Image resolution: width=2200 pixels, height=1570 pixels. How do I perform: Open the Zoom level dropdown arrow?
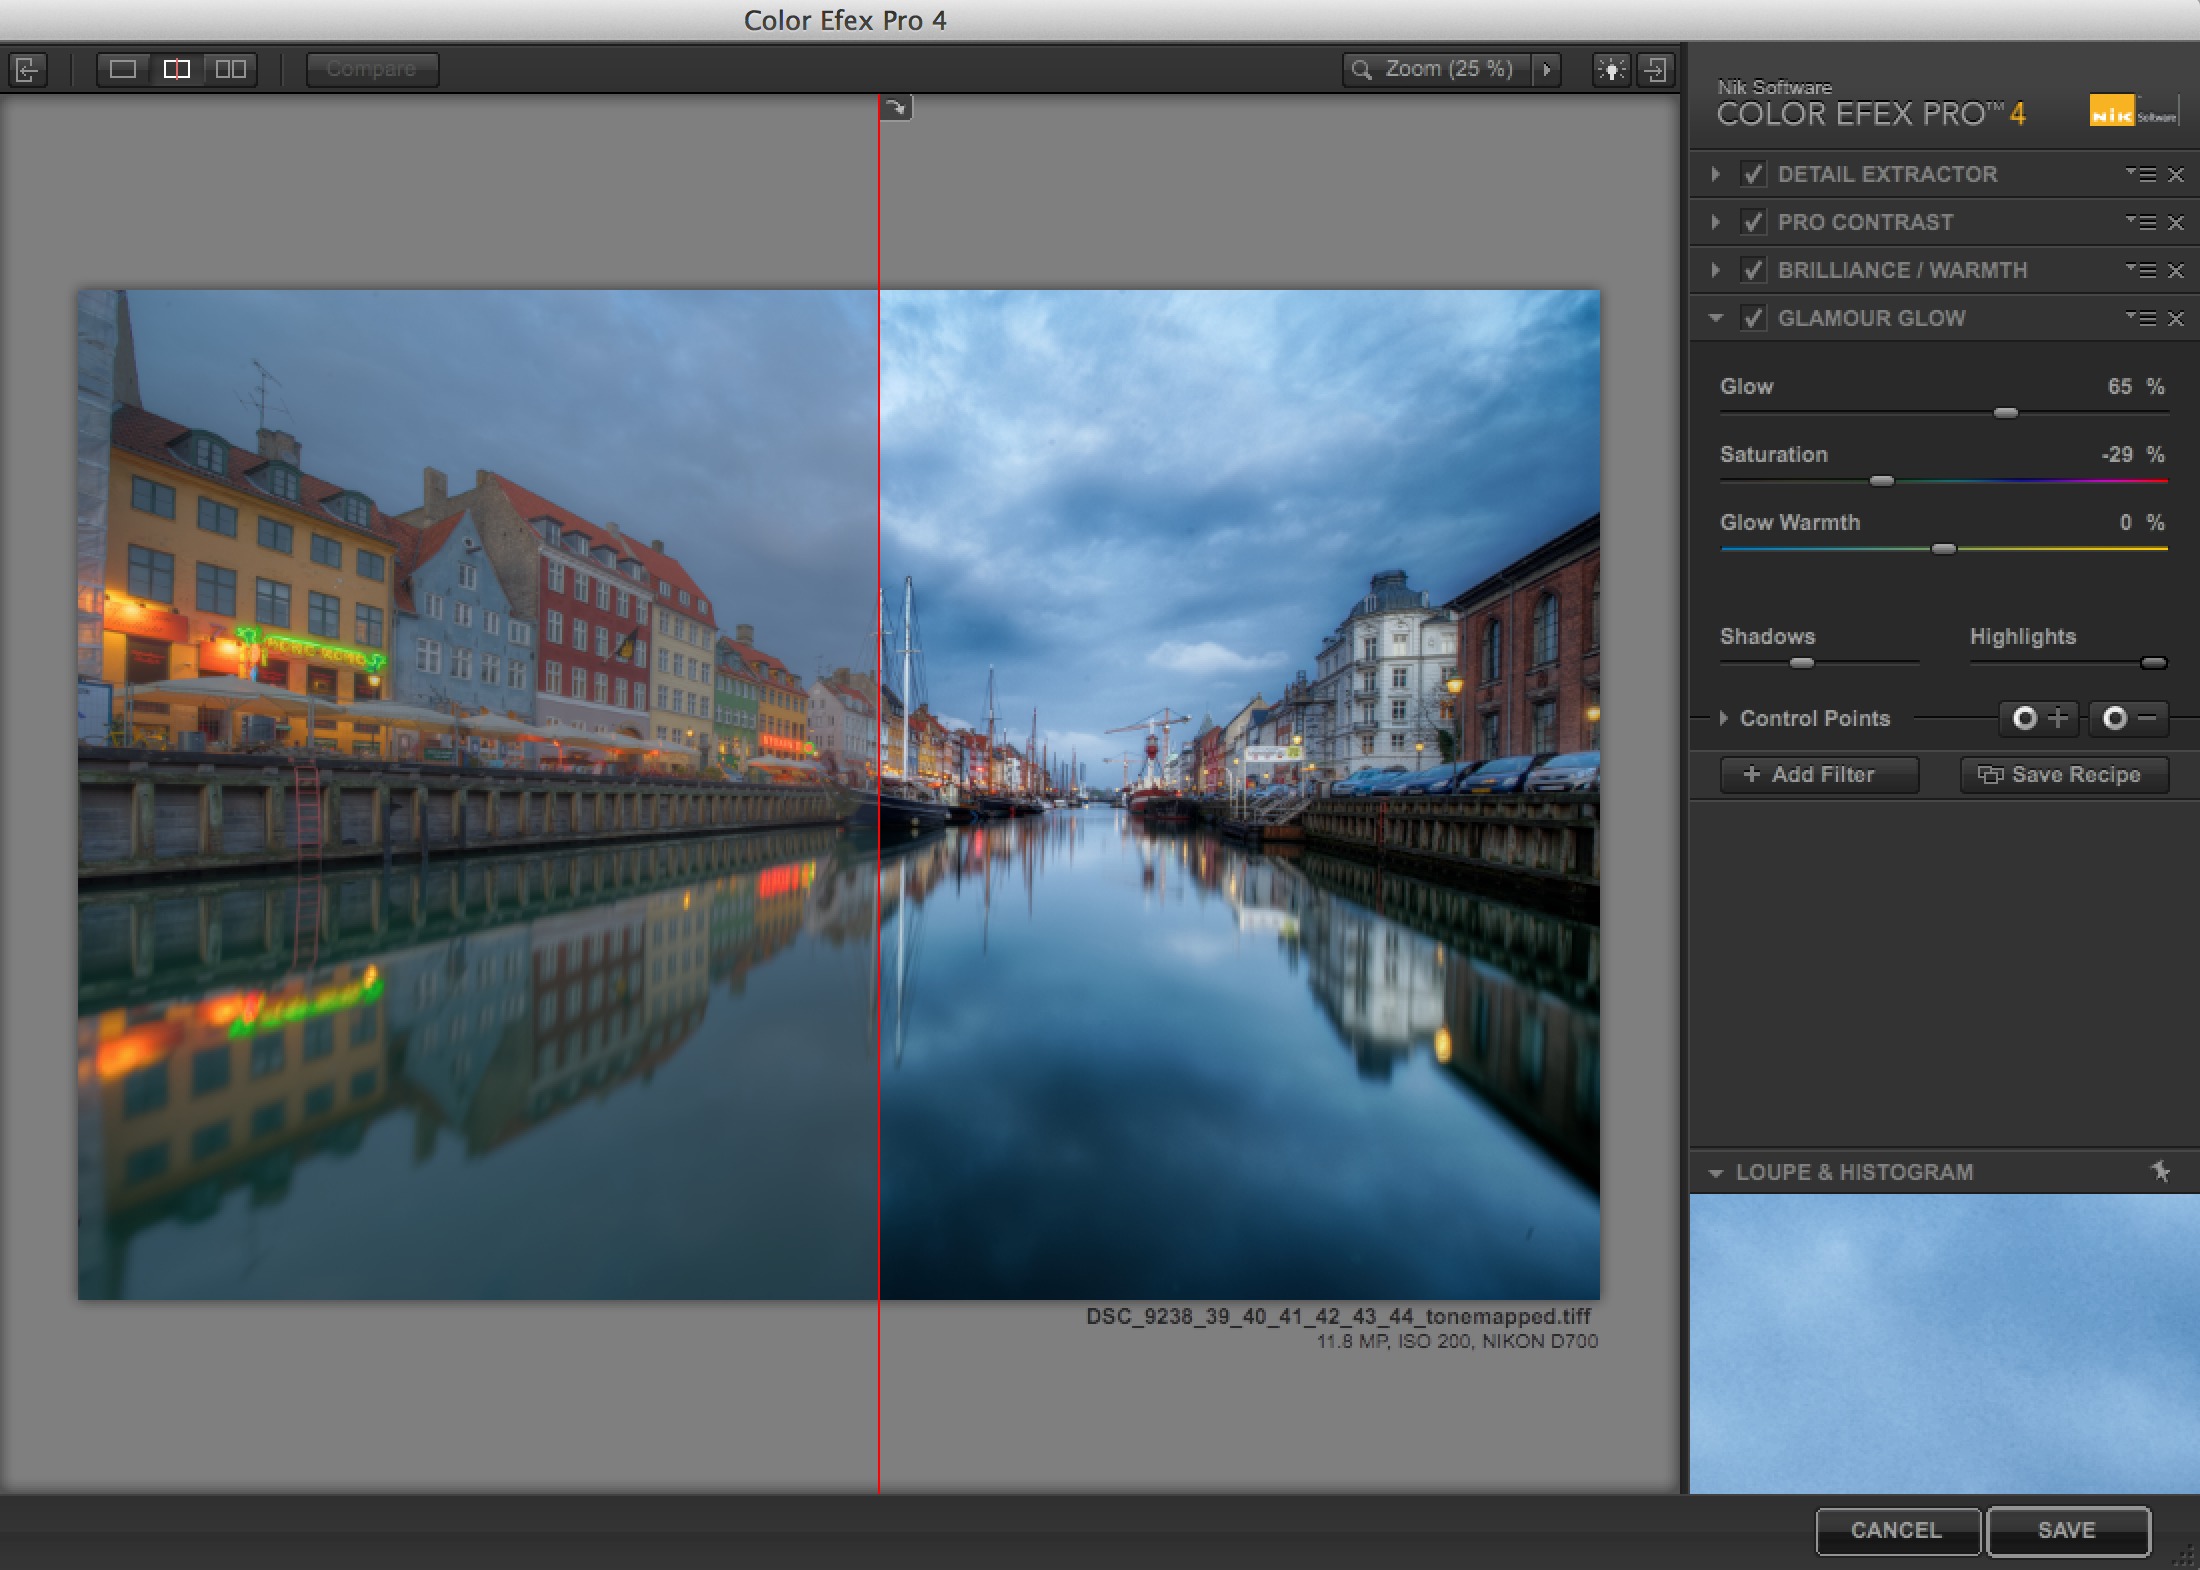coord(1547,69)
